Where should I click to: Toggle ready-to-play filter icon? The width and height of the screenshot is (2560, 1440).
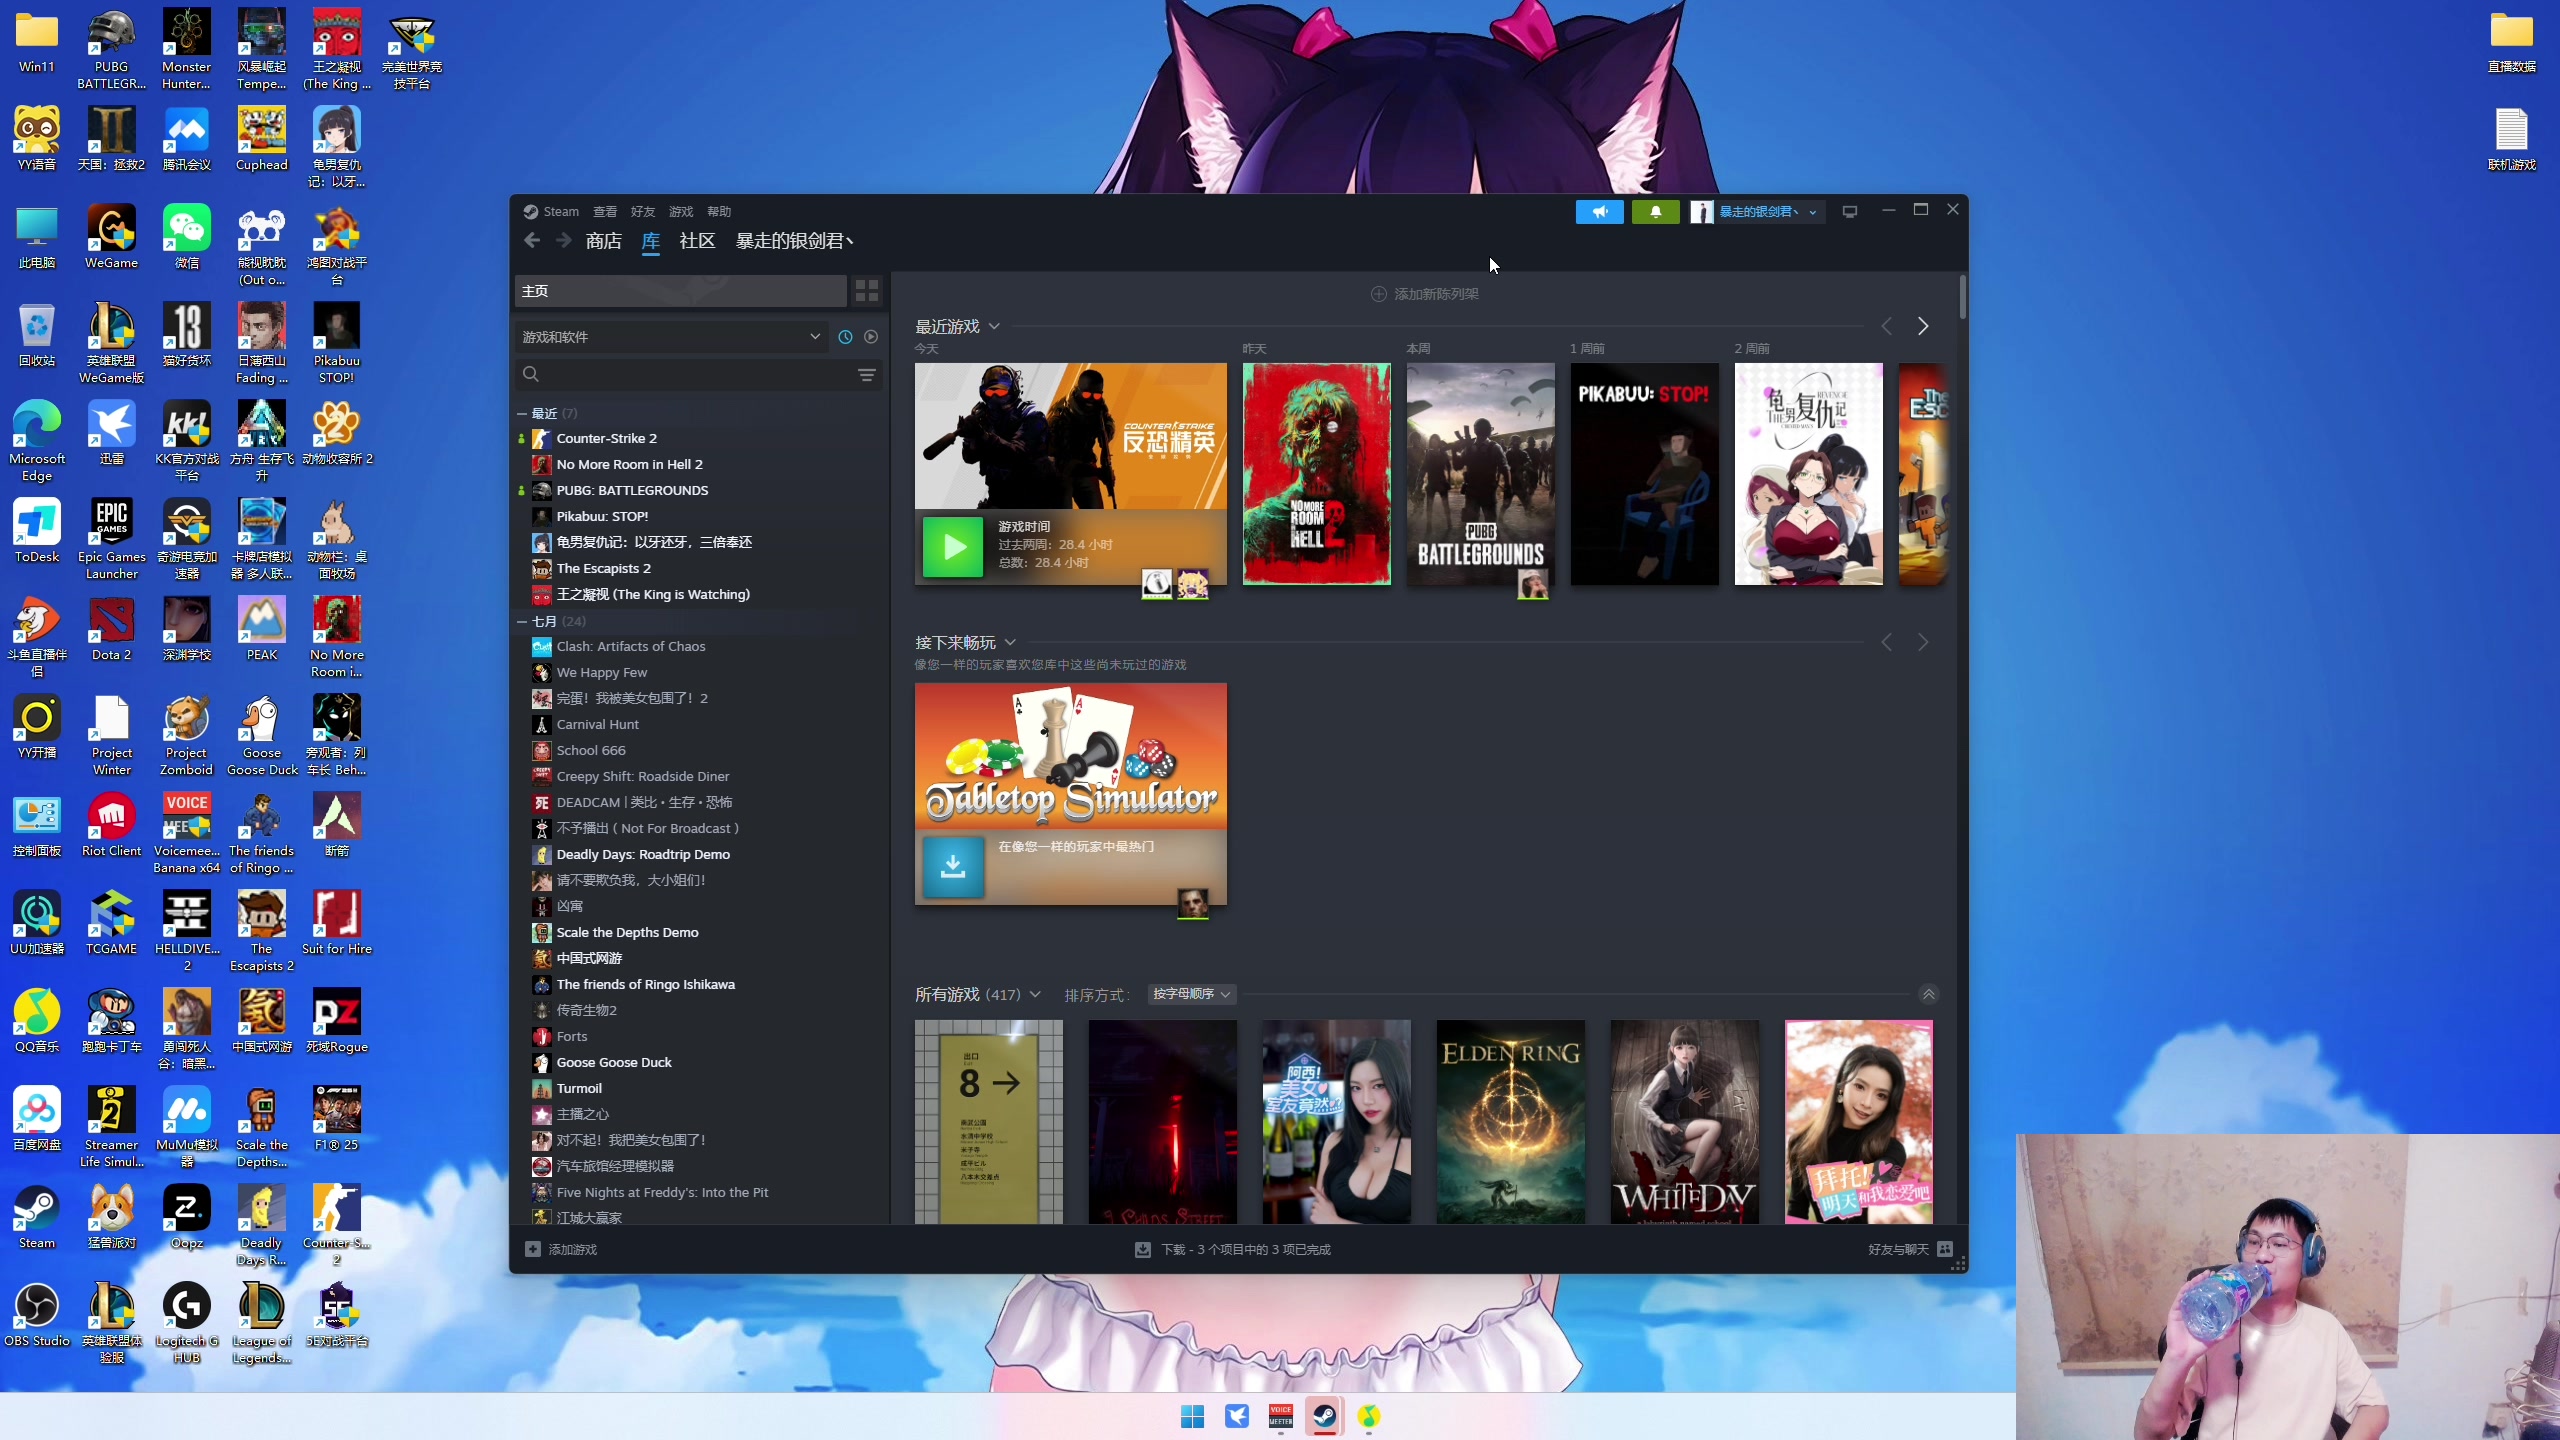(871, 337)
